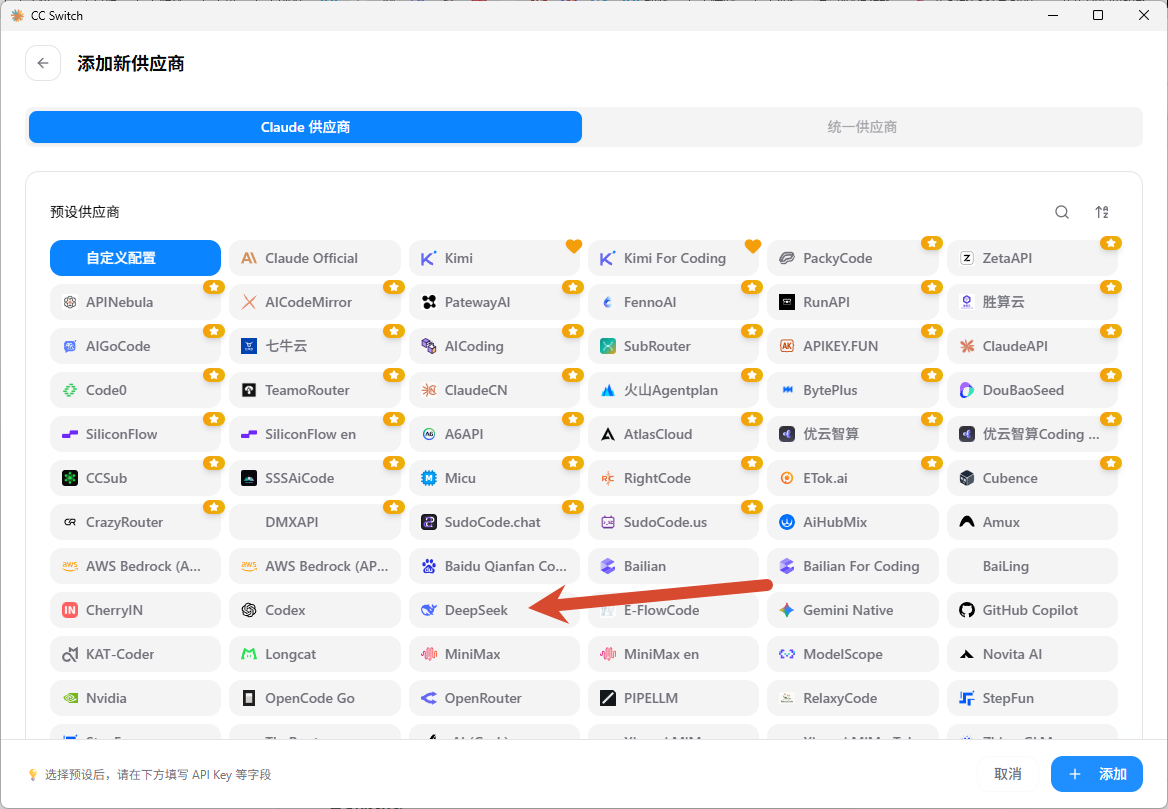Open the preset provider search
Screen dimensions: 1168x809
(x=1061, y=212)
